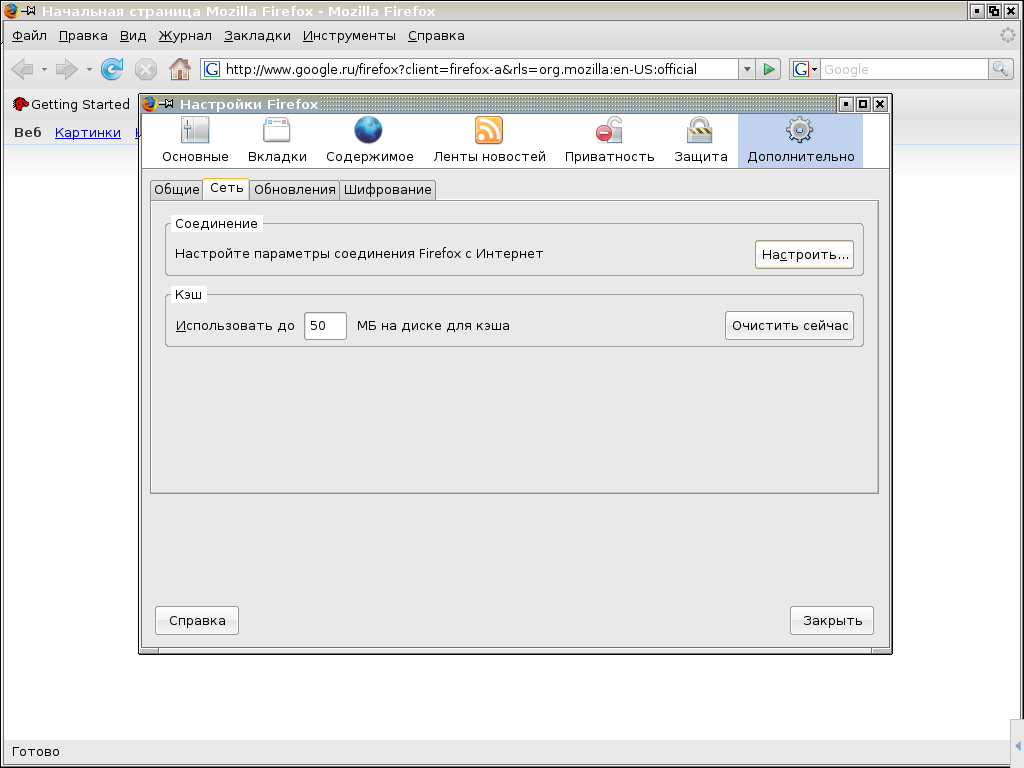Viewport: 1024px width, 768px height.
Task: Open the Защита settings category
Action: pos(700,140)
